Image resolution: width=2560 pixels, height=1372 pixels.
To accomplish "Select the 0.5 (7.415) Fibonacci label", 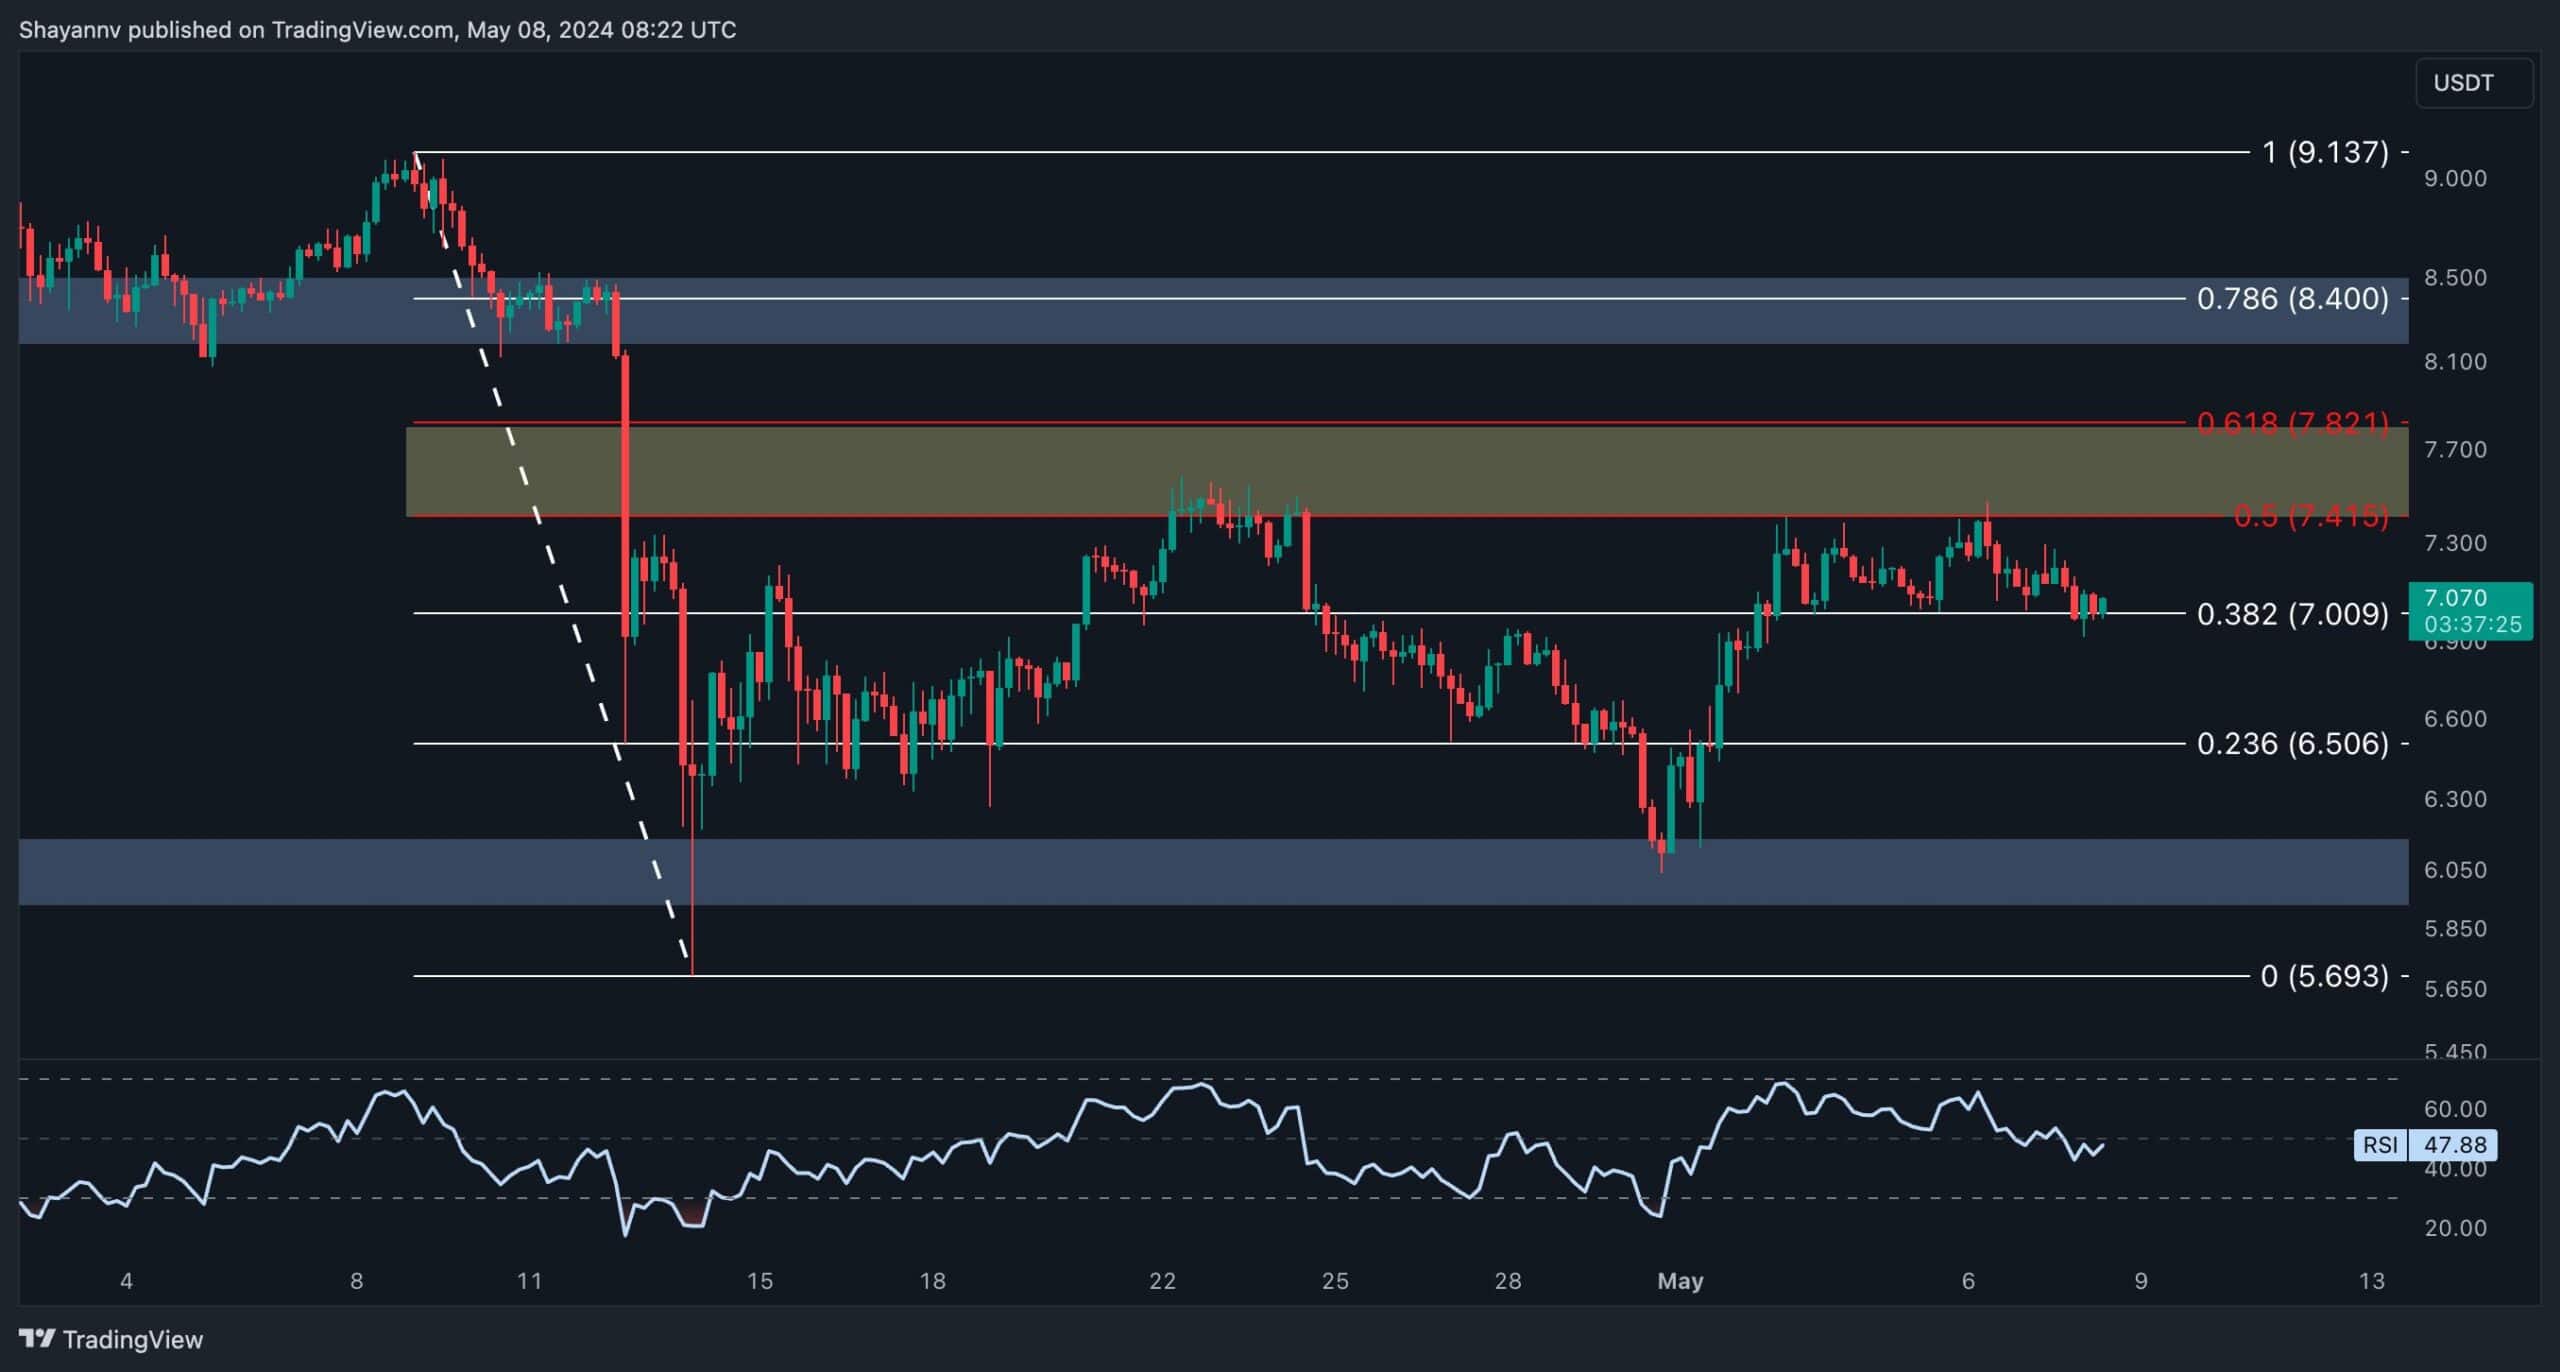I will [x=2310, y=516].
